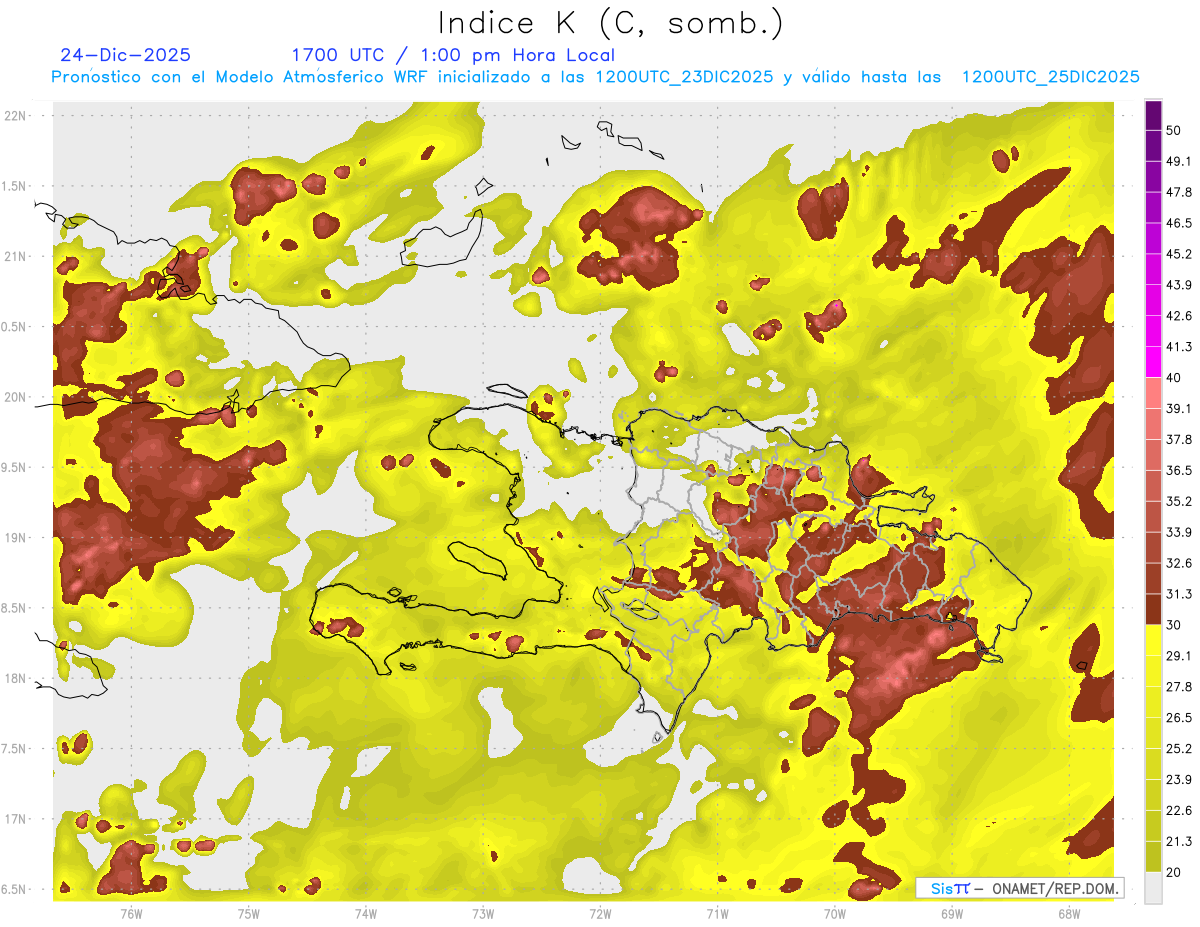Select the '17N' latitude label

tap(17, 820)
